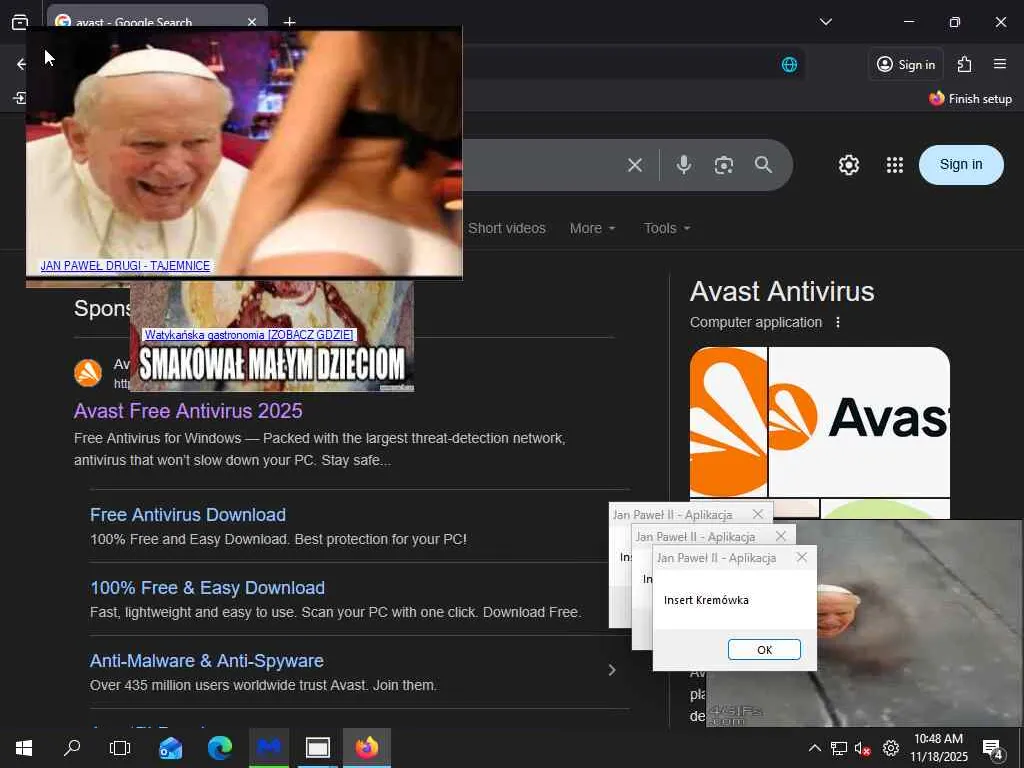The height and width of the screenshot is (768, 1024).
Task: Click Finish setup in the bookmarks bar
Action: point(970,99)
